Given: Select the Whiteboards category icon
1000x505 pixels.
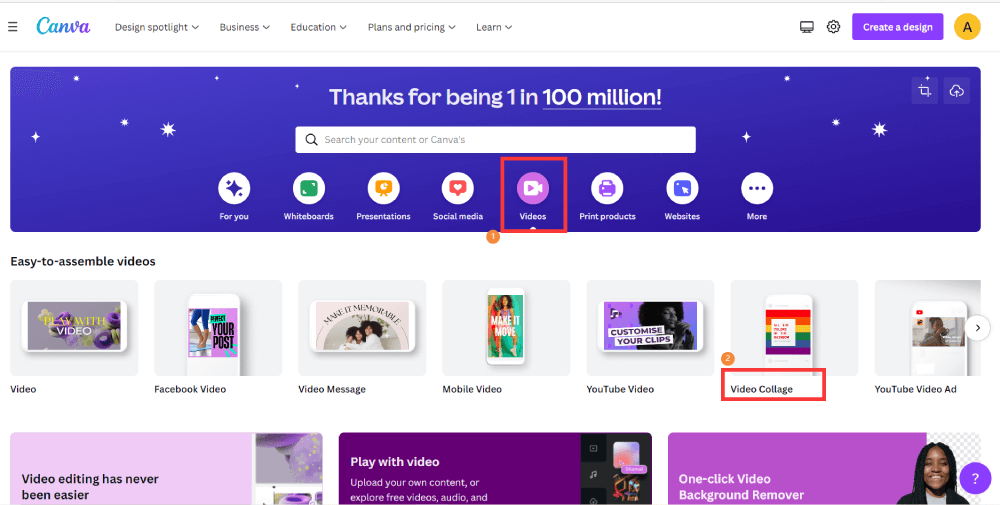Looking at the screenshot, I should (x=309, y=188).
